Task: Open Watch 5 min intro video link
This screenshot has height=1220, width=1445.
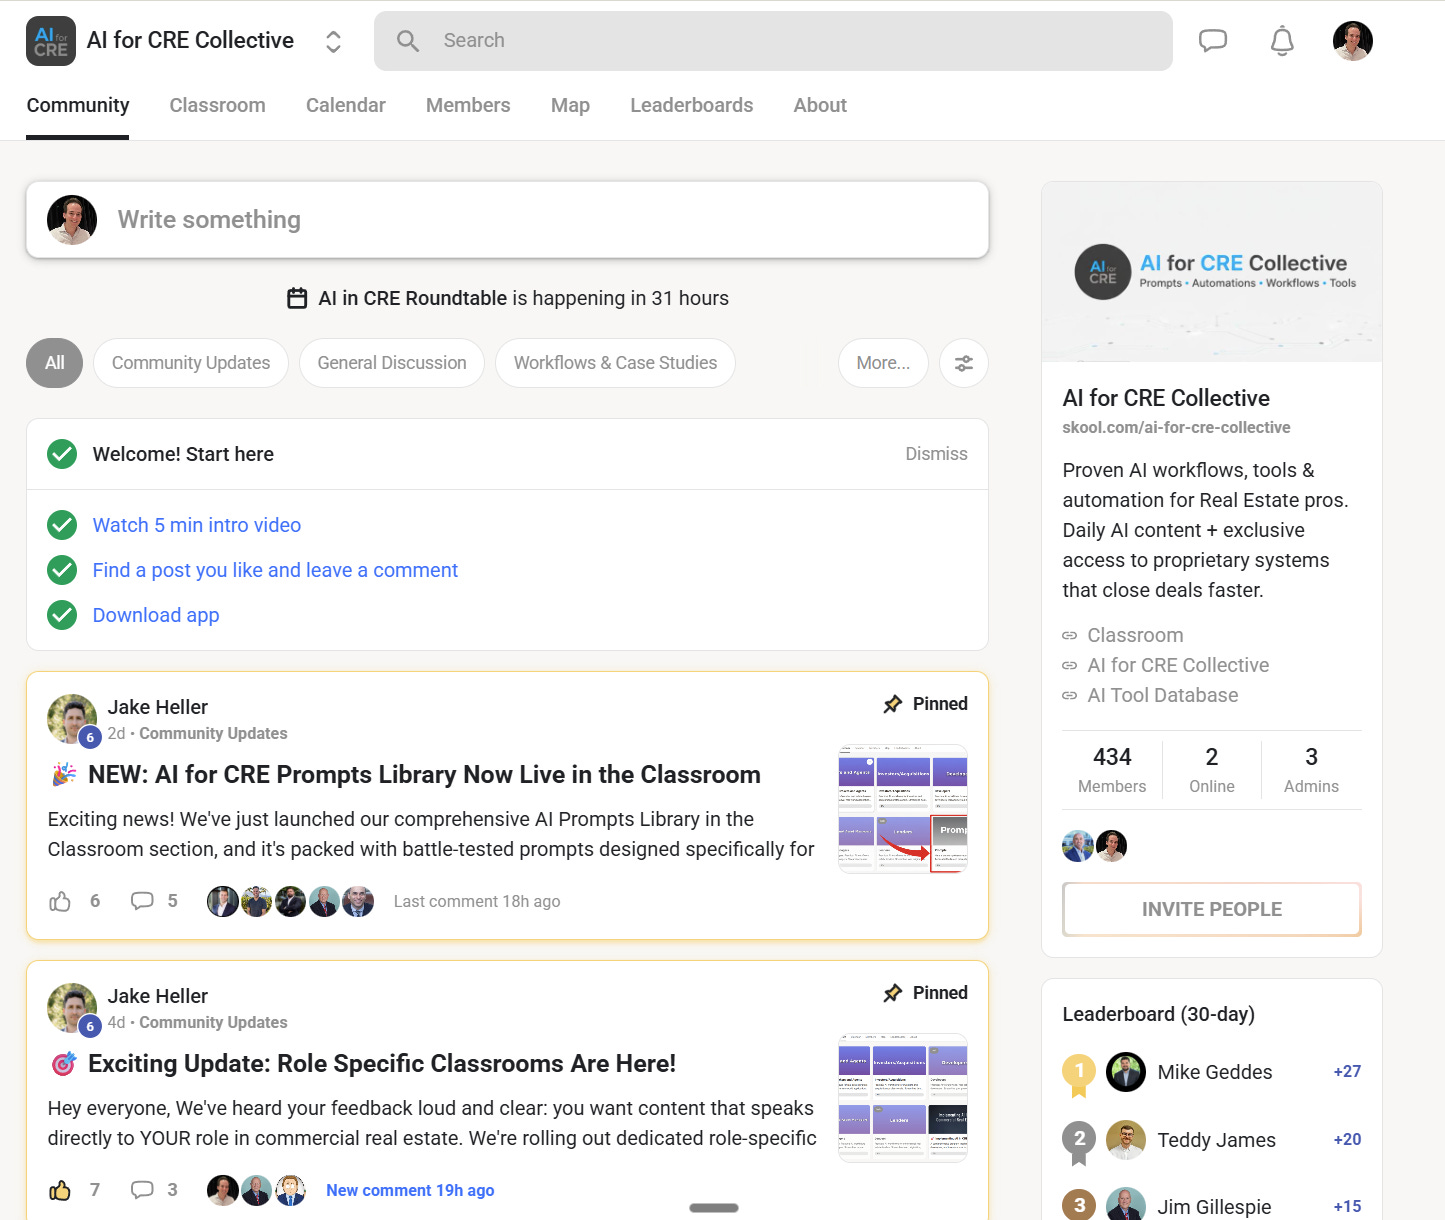Action: [197, 525]
